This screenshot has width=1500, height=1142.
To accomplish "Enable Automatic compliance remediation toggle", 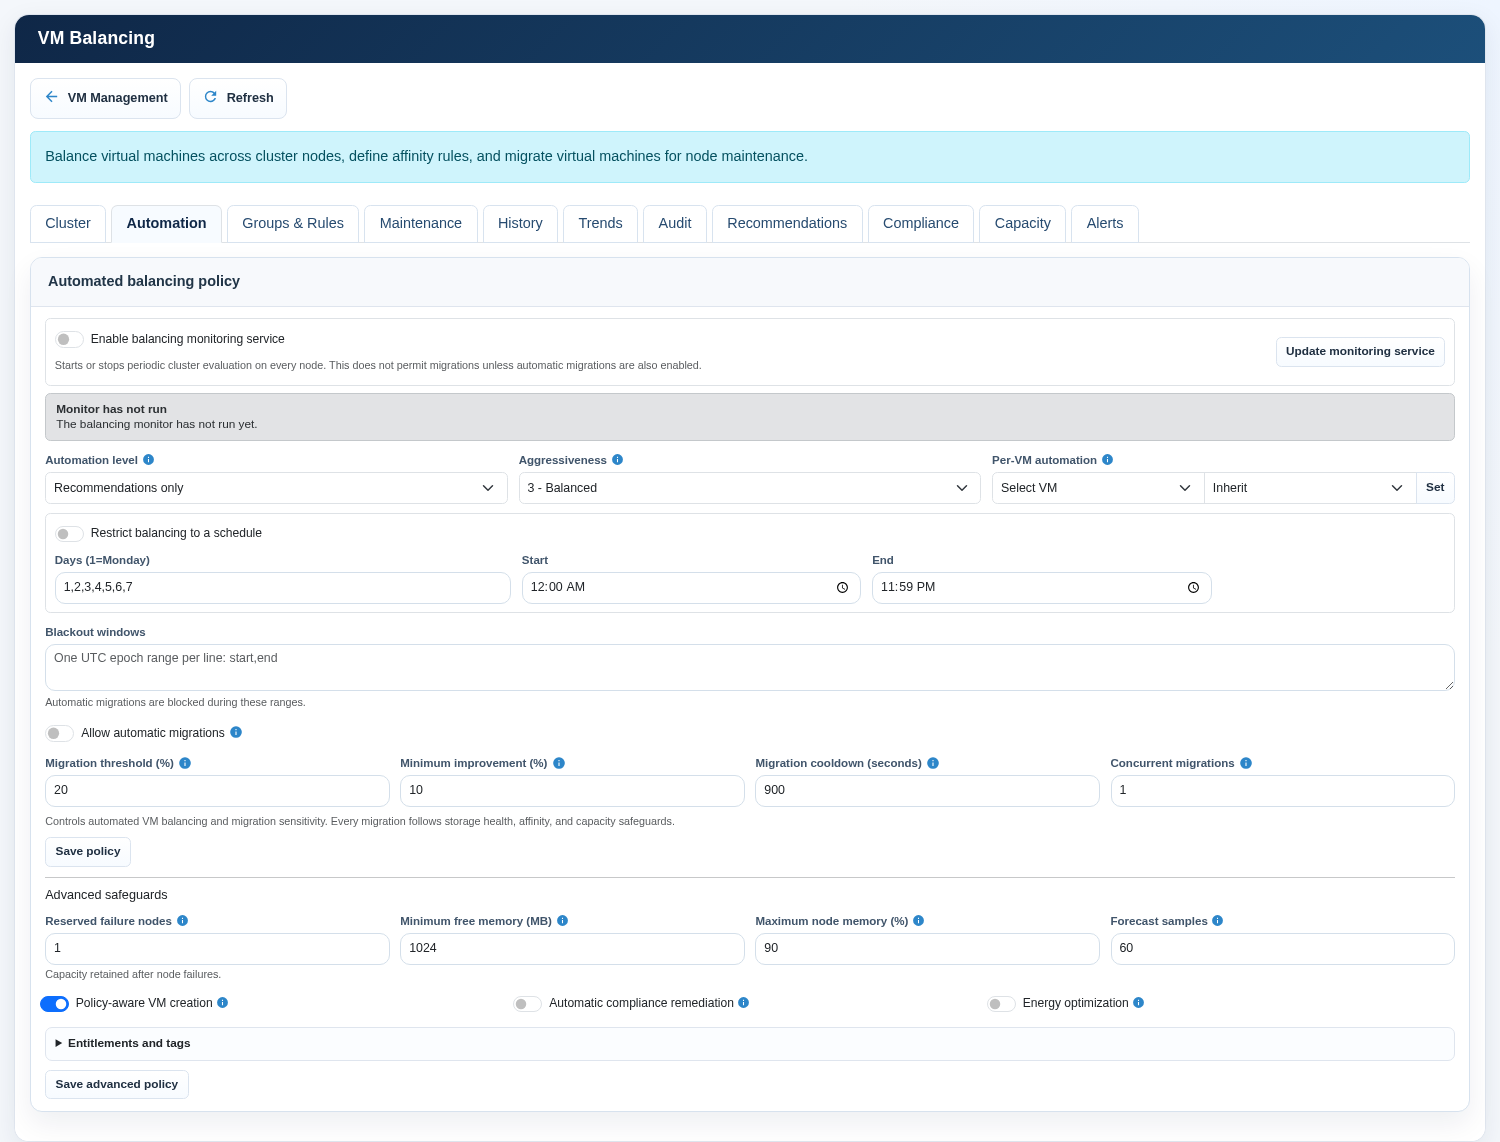I will tap(527, 1004).
